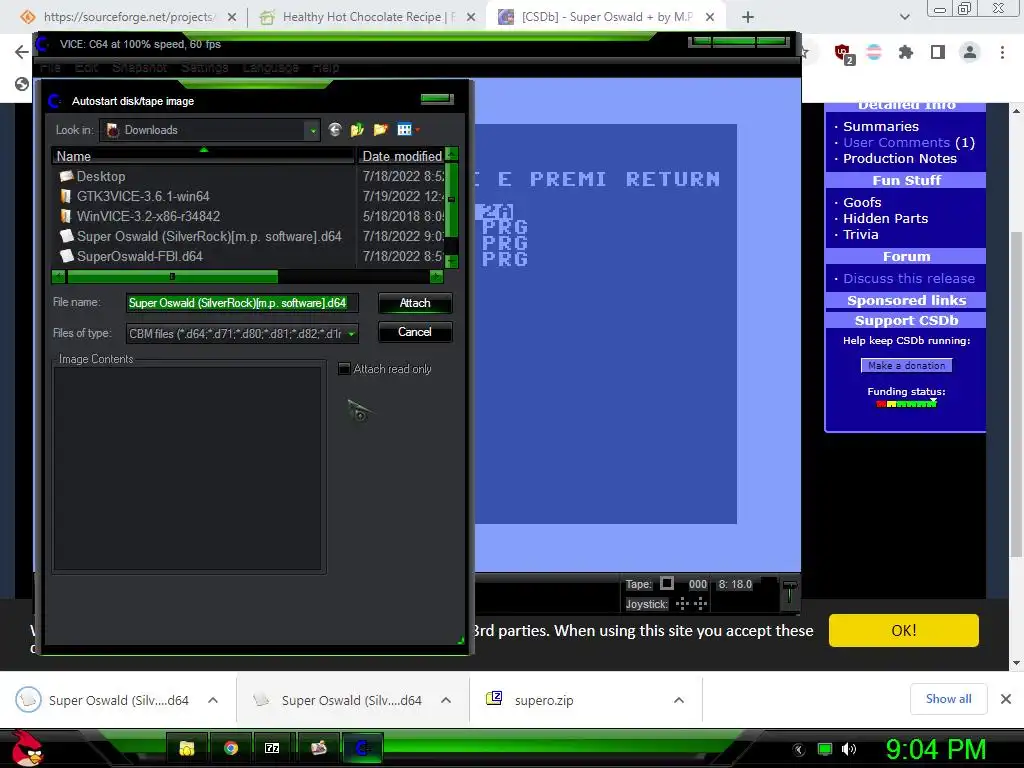This screenshot has width=1024, height=768.
Task: Click the browser back arrow
Action: (x=22, y=52)
